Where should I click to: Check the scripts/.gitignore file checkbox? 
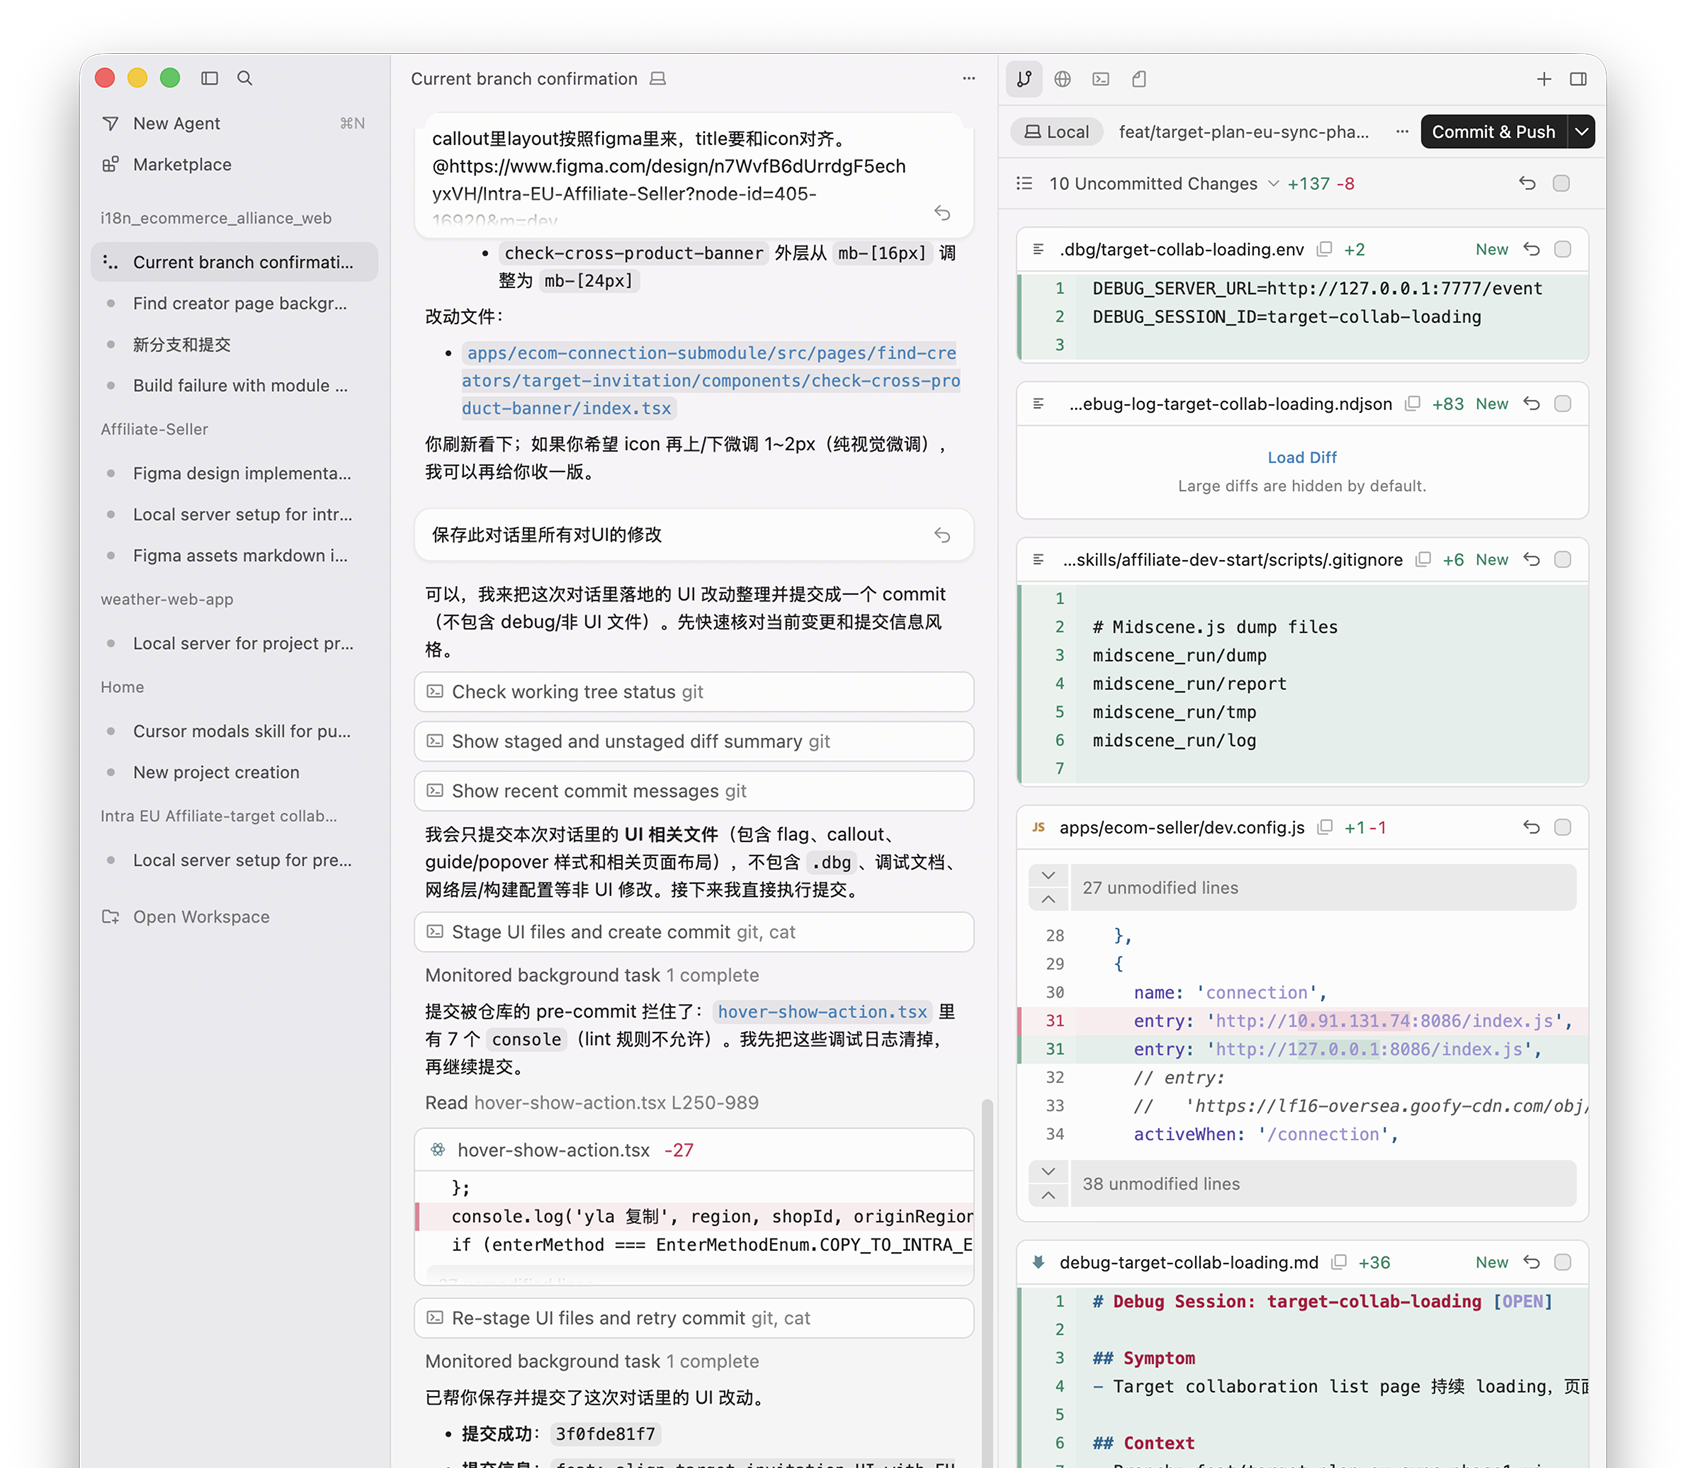pos(1563,560)
